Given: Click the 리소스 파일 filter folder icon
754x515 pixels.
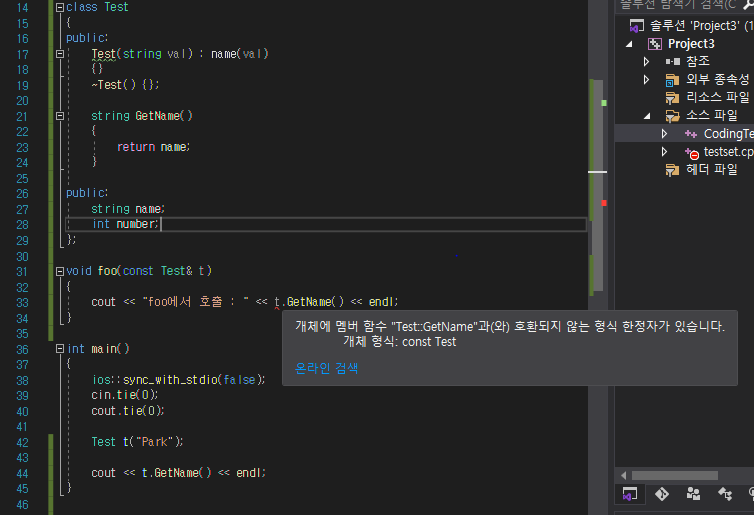Looking at the screenshot, I should 672,98.
